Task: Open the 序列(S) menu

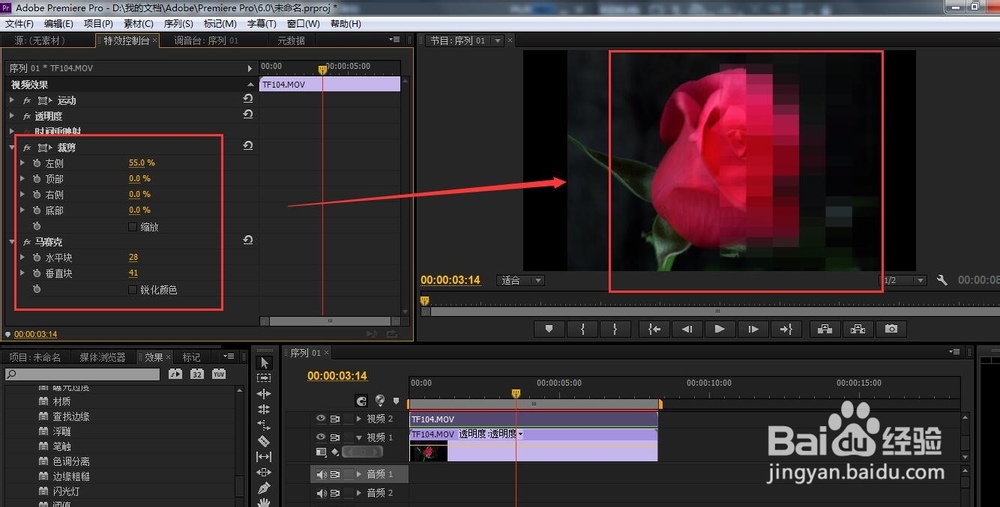Action: pos(179,24)
